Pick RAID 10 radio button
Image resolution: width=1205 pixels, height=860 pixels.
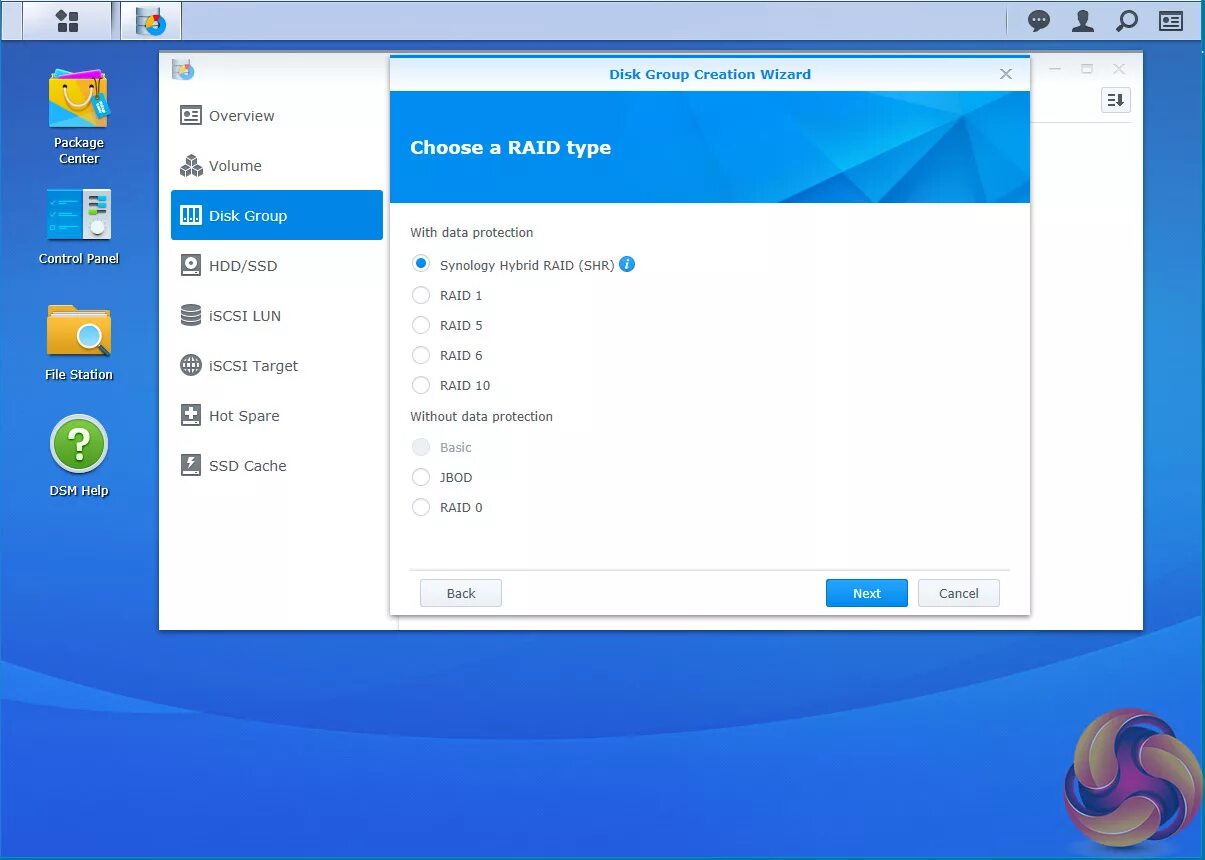[x=421, y=385]
